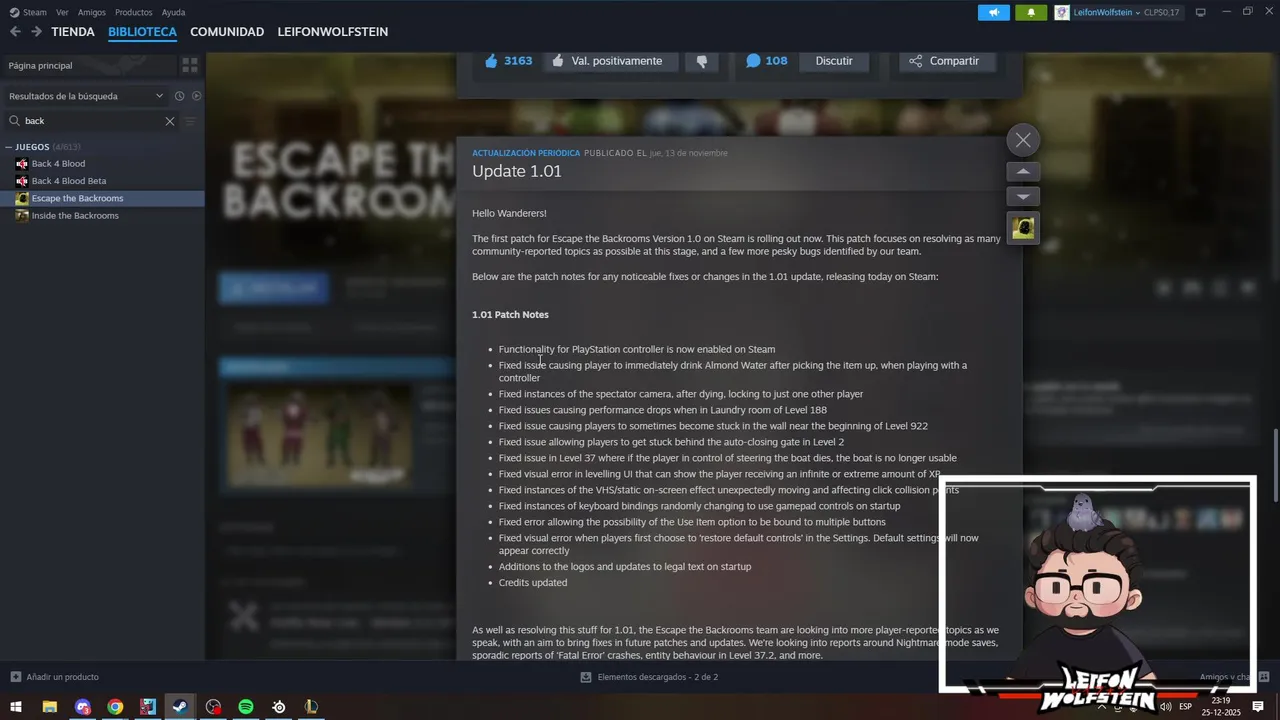This screenshot has width=1280, height=720.
Task: Open the COMUNIDAD tab
Action: coord(227,32)
